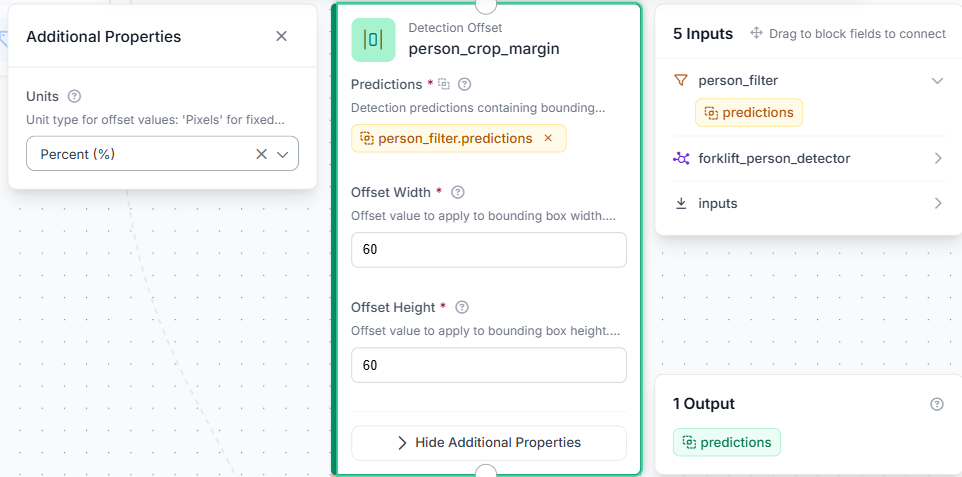Click the top connector node of block
Screen dimensions: 962x477
(487, 5)
